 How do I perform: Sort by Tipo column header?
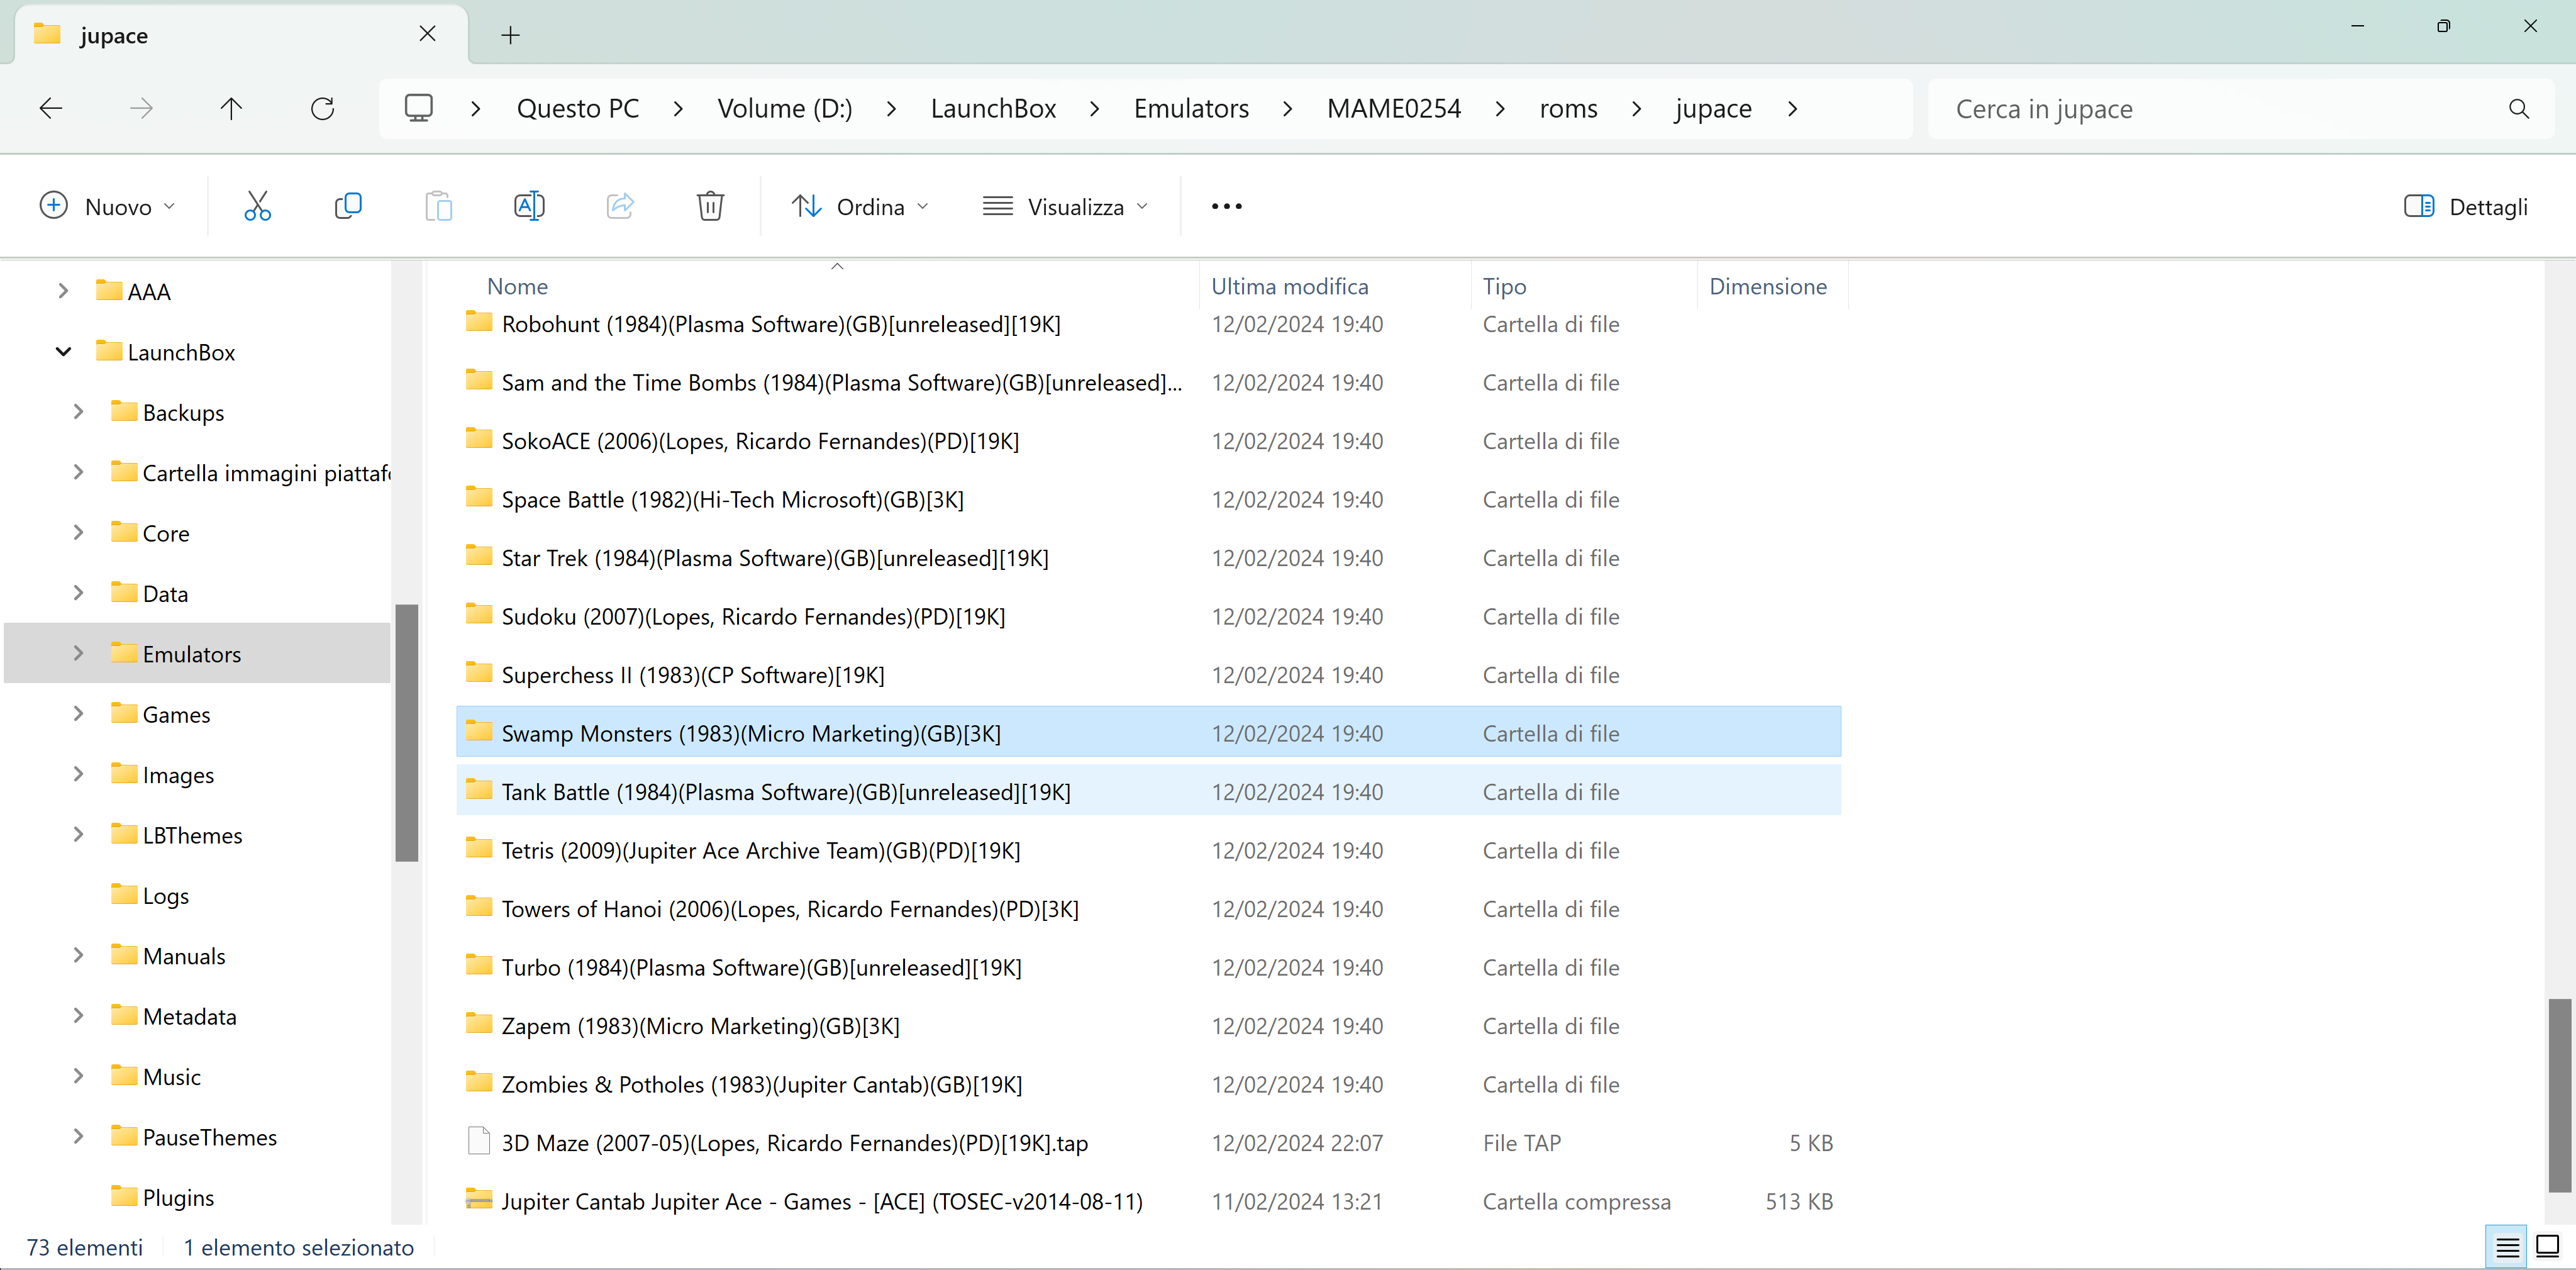tap(1584, 286)
